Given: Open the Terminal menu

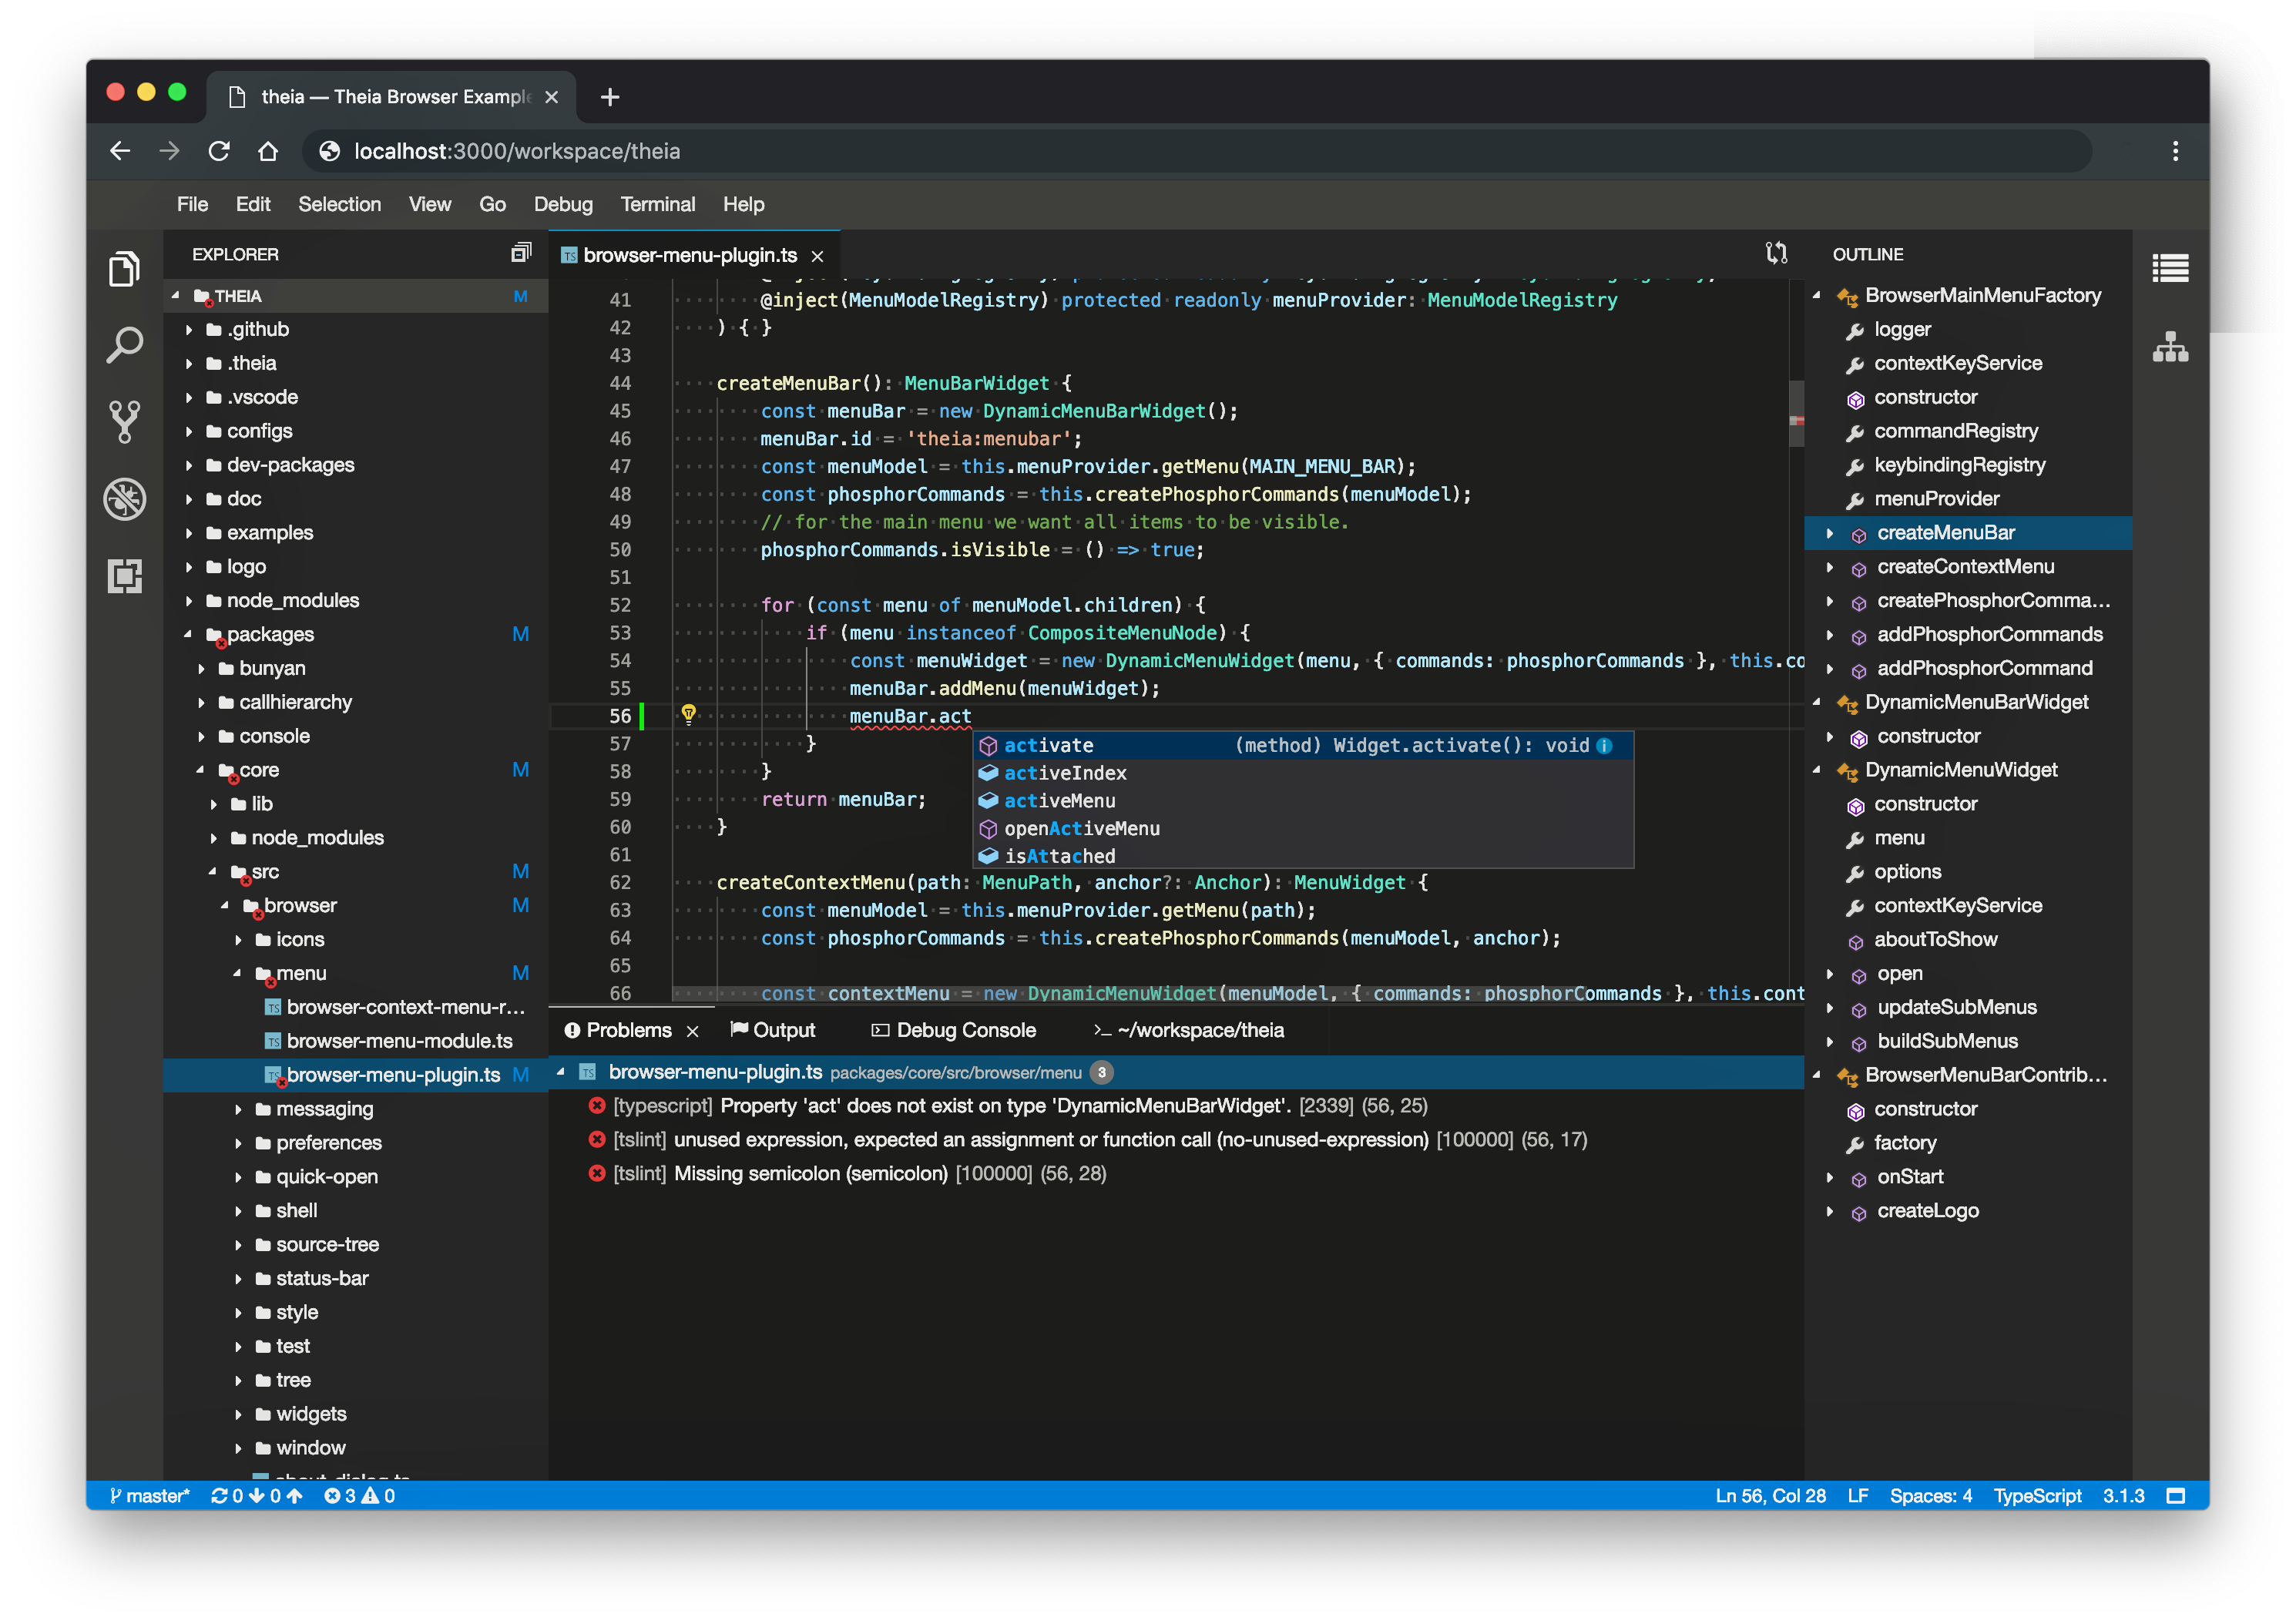Looking at the screenshot, I should point(657,204).
